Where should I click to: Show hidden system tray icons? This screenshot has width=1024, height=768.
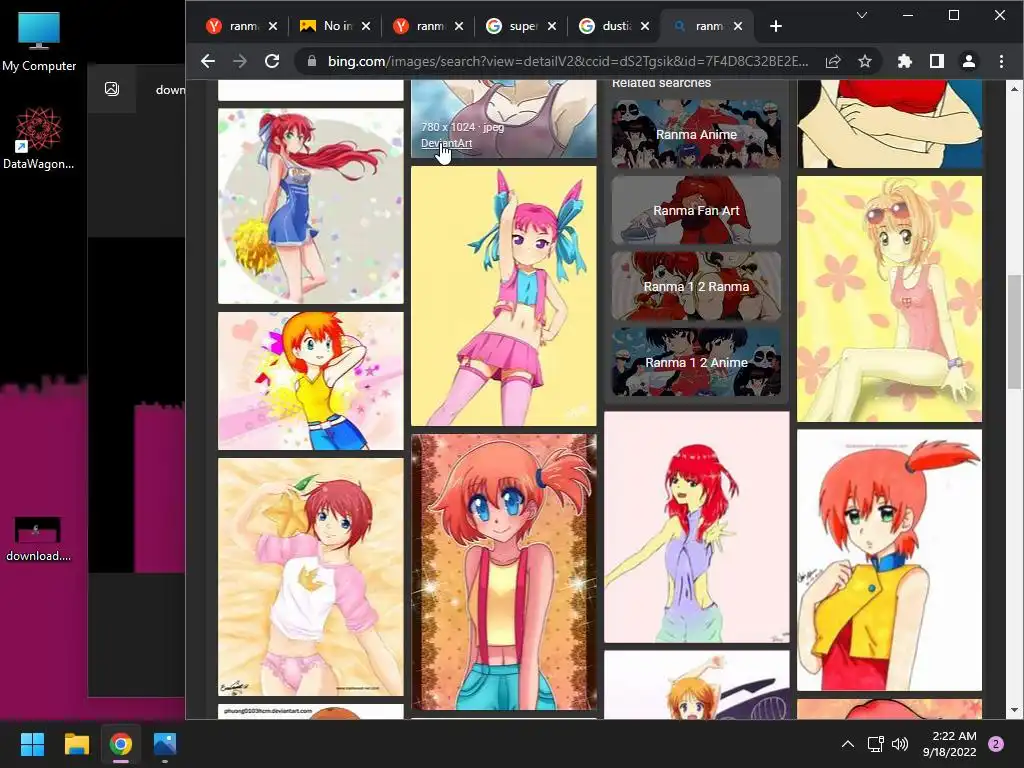tap(847, 744)
